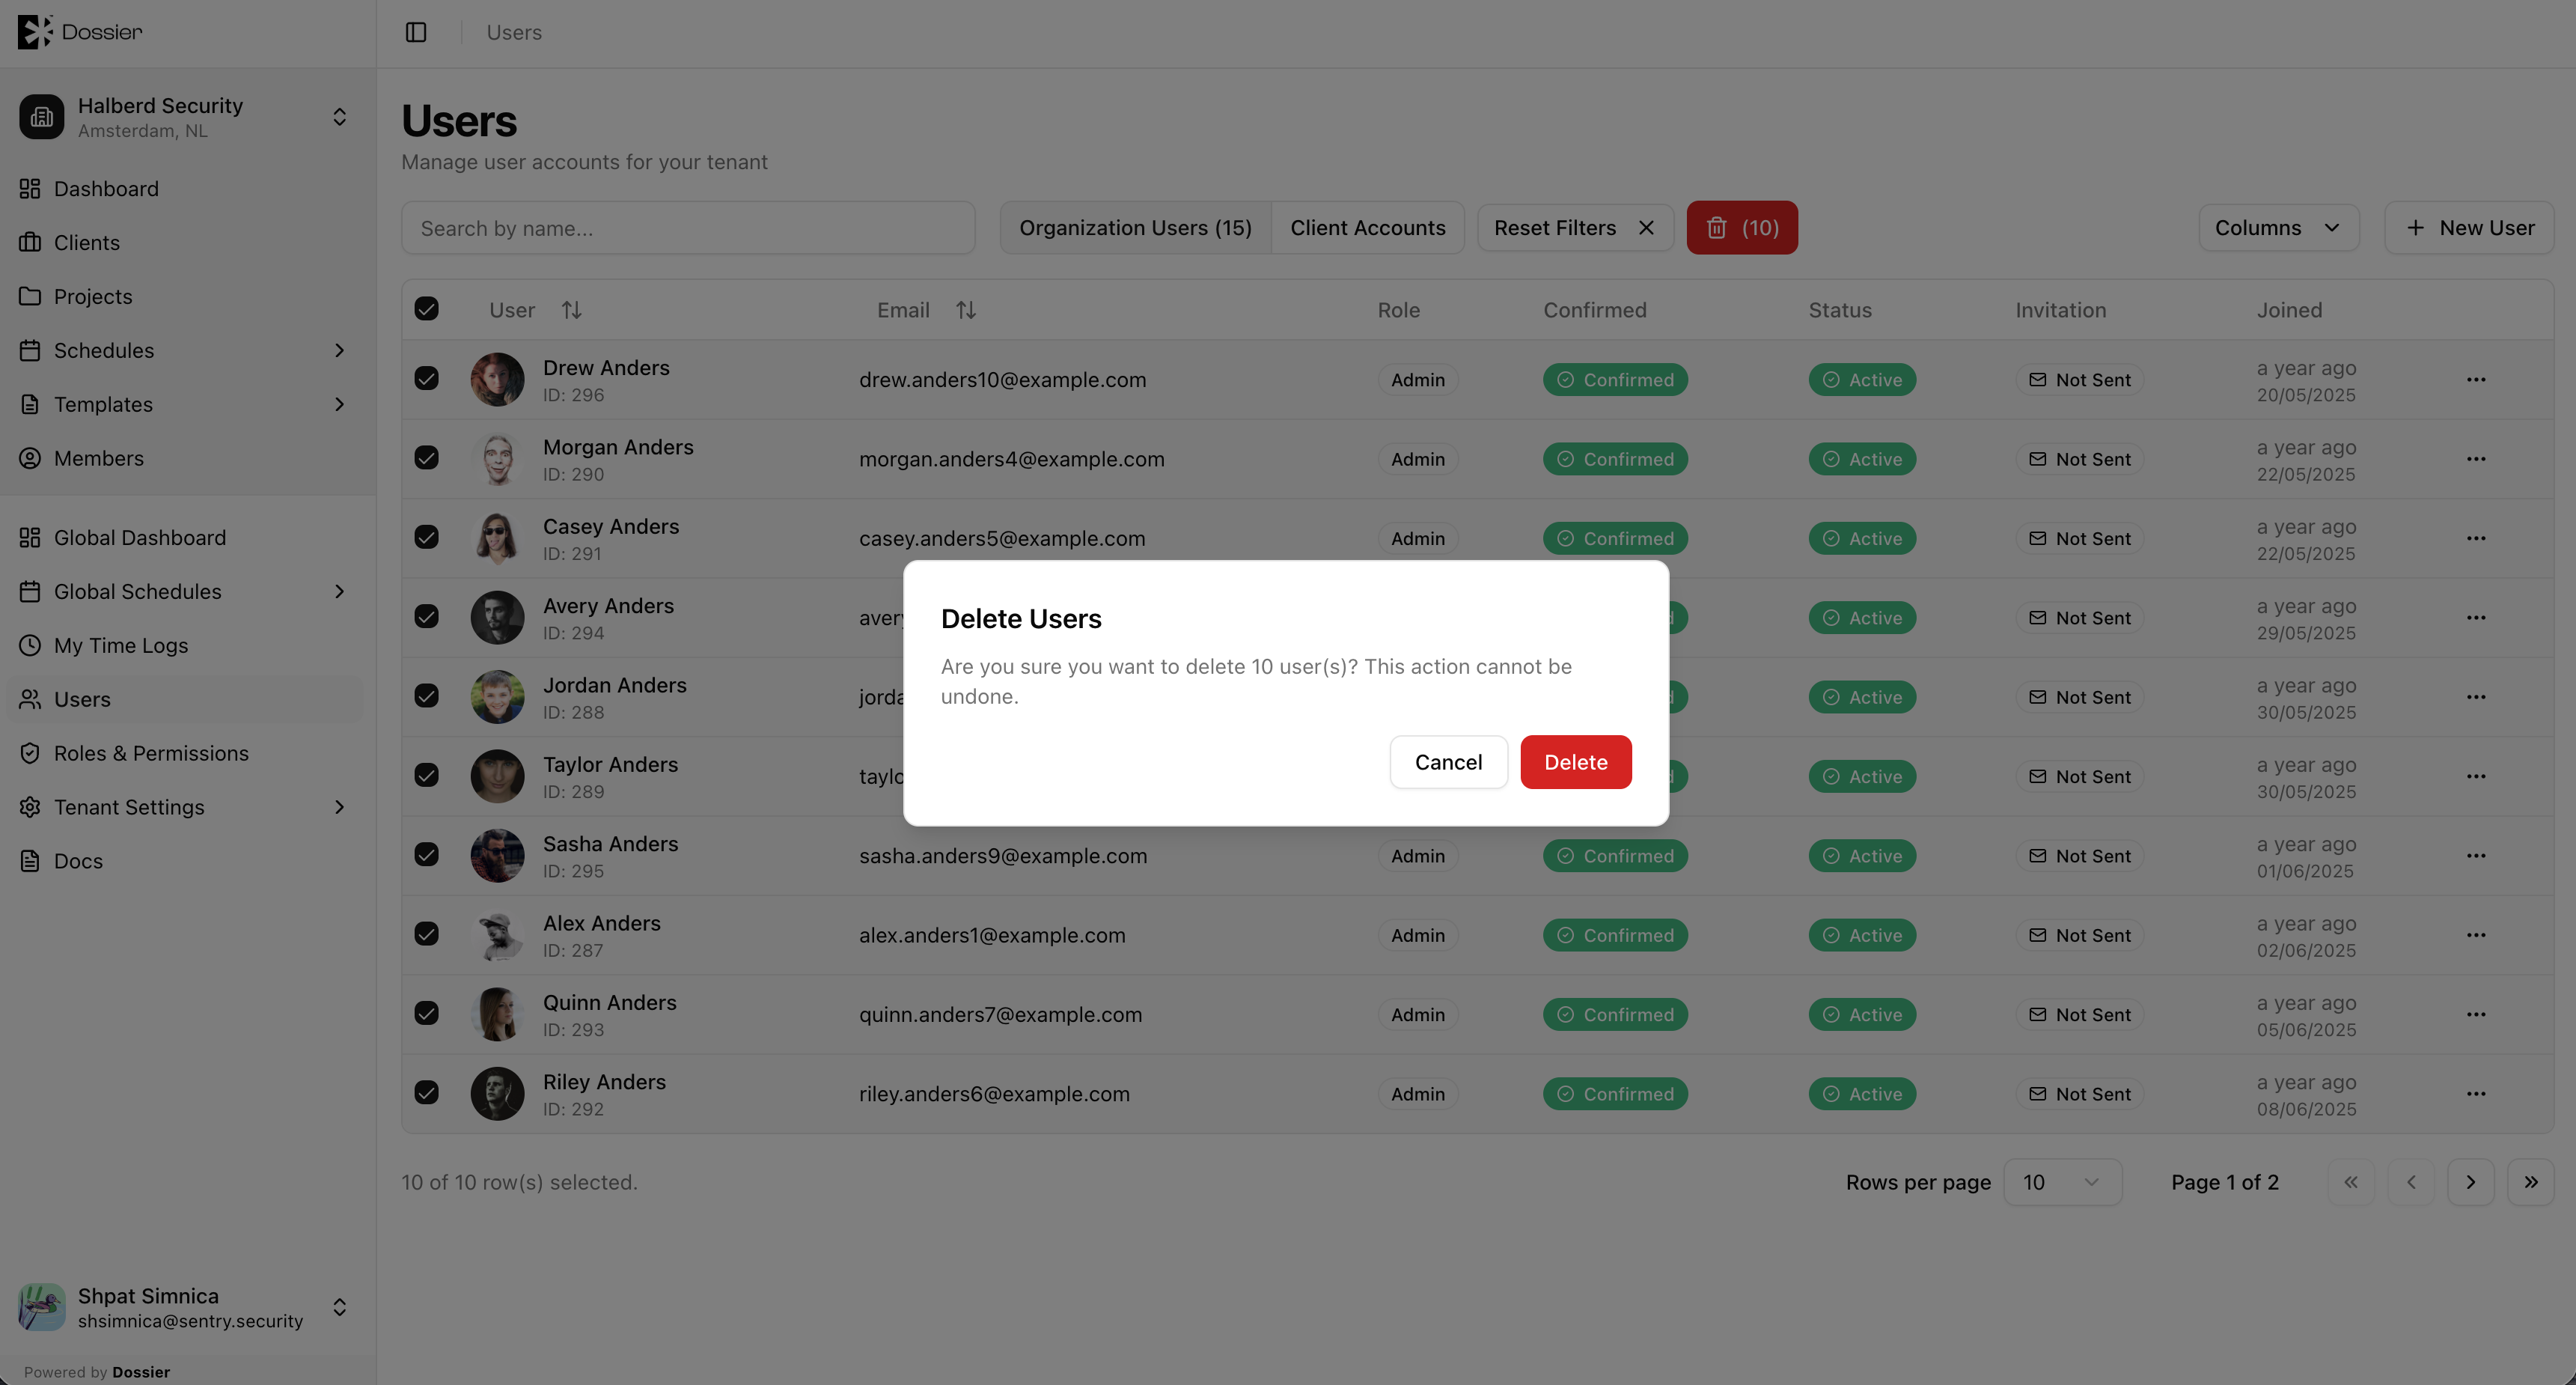Open row actions for Alex Anders
2576x1385 pixels.
click(2476, 935)
